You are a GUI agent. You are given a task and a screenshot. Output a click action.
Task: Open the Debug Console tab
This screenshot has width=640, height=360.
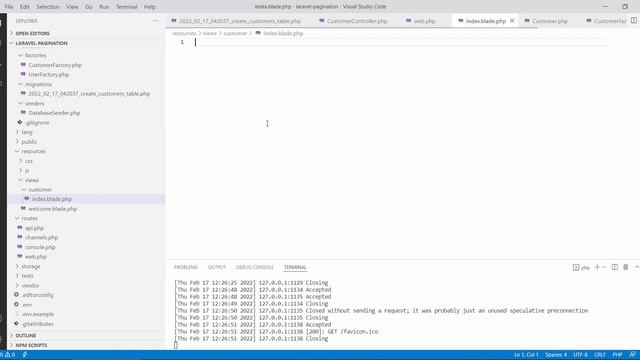pyautogui.click(x=255, y=267)
